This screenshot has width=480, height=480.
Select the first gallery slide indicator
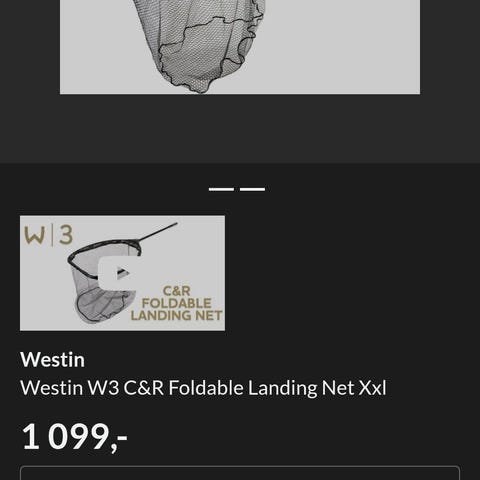click(x=221, y=189)
